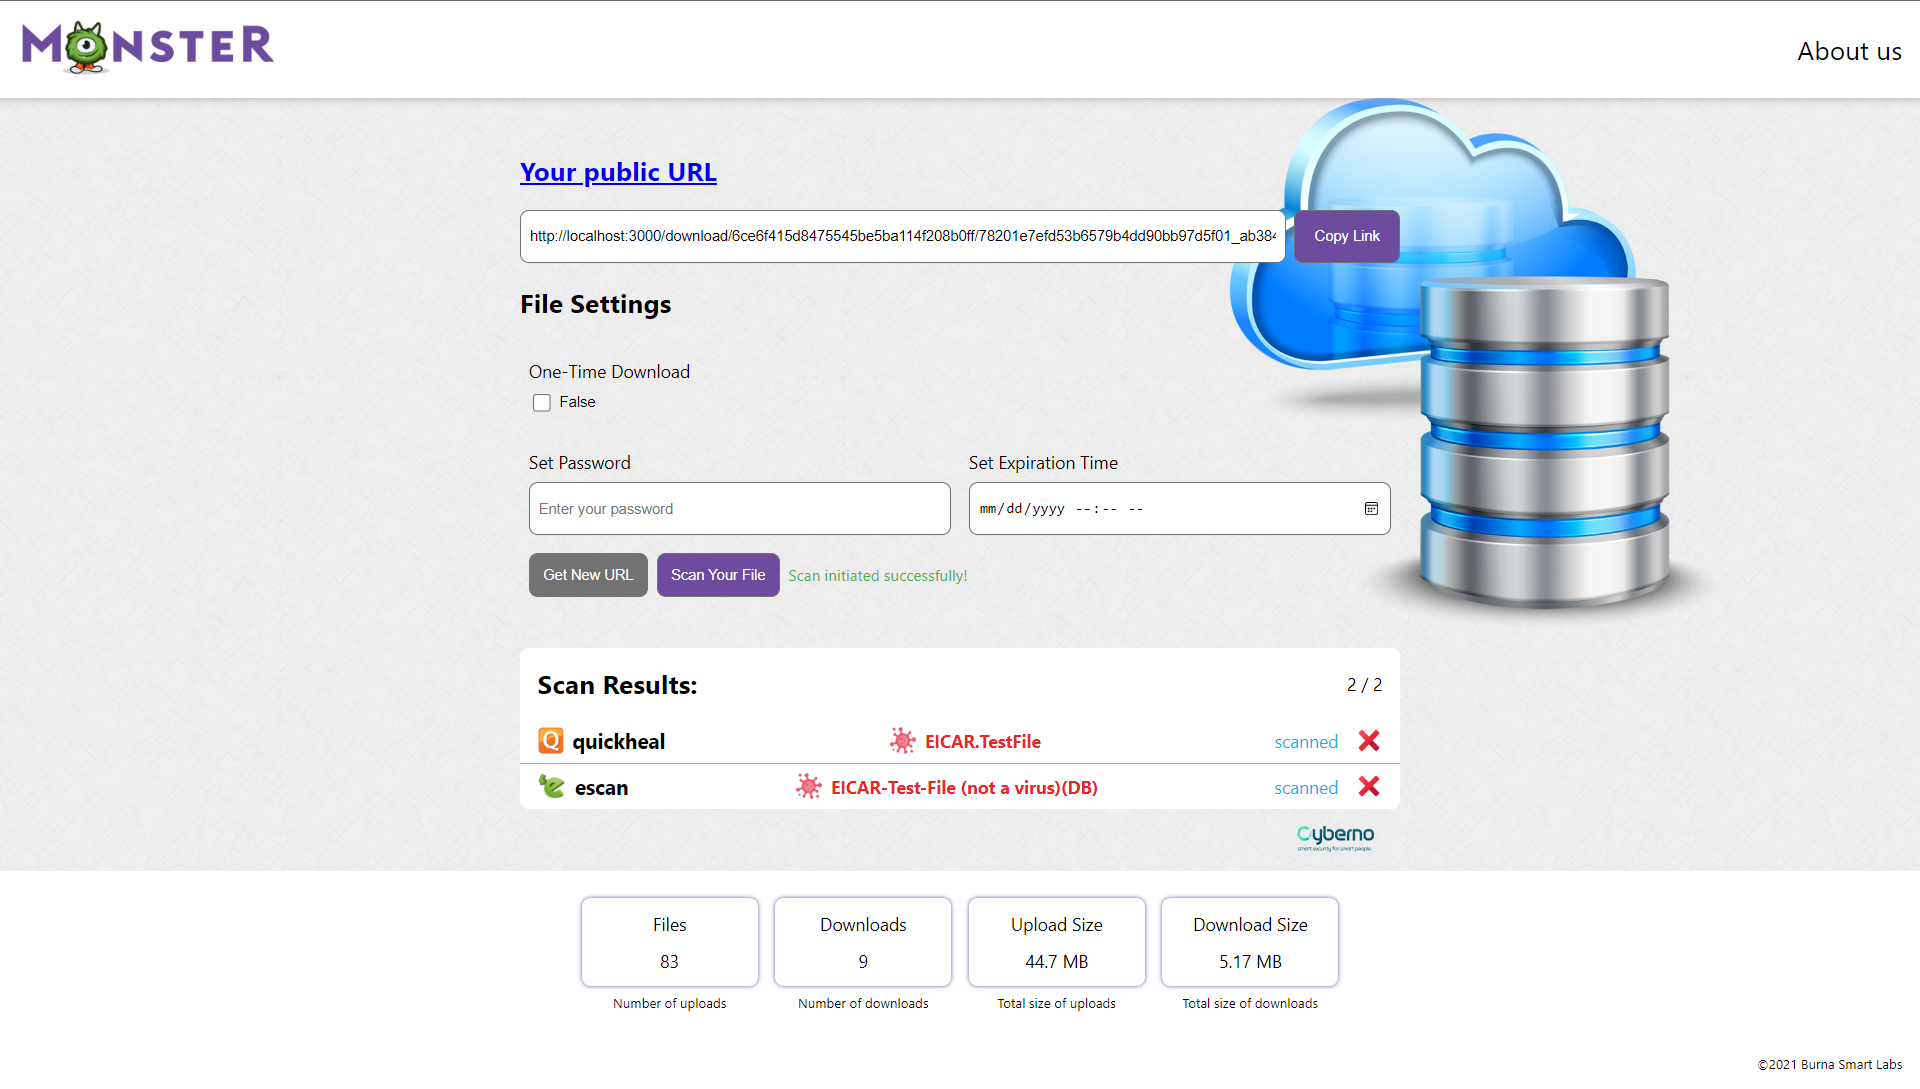Enable the One-Time Download checkbox
This screenshot has height=1089, width=1920.
(x=542, y=403)
